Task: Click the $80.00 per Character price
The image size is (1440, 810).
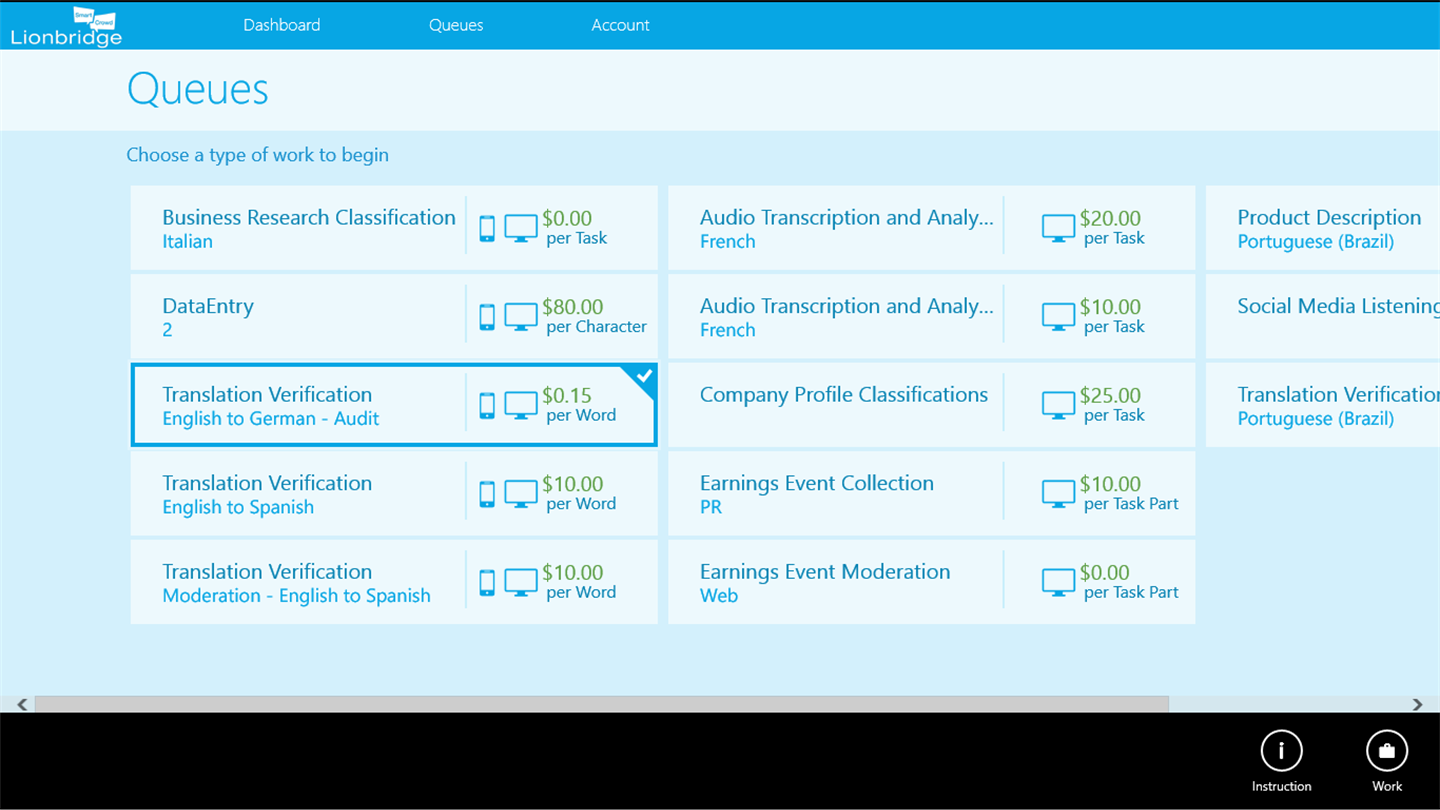Action: (x=594, y=317)
